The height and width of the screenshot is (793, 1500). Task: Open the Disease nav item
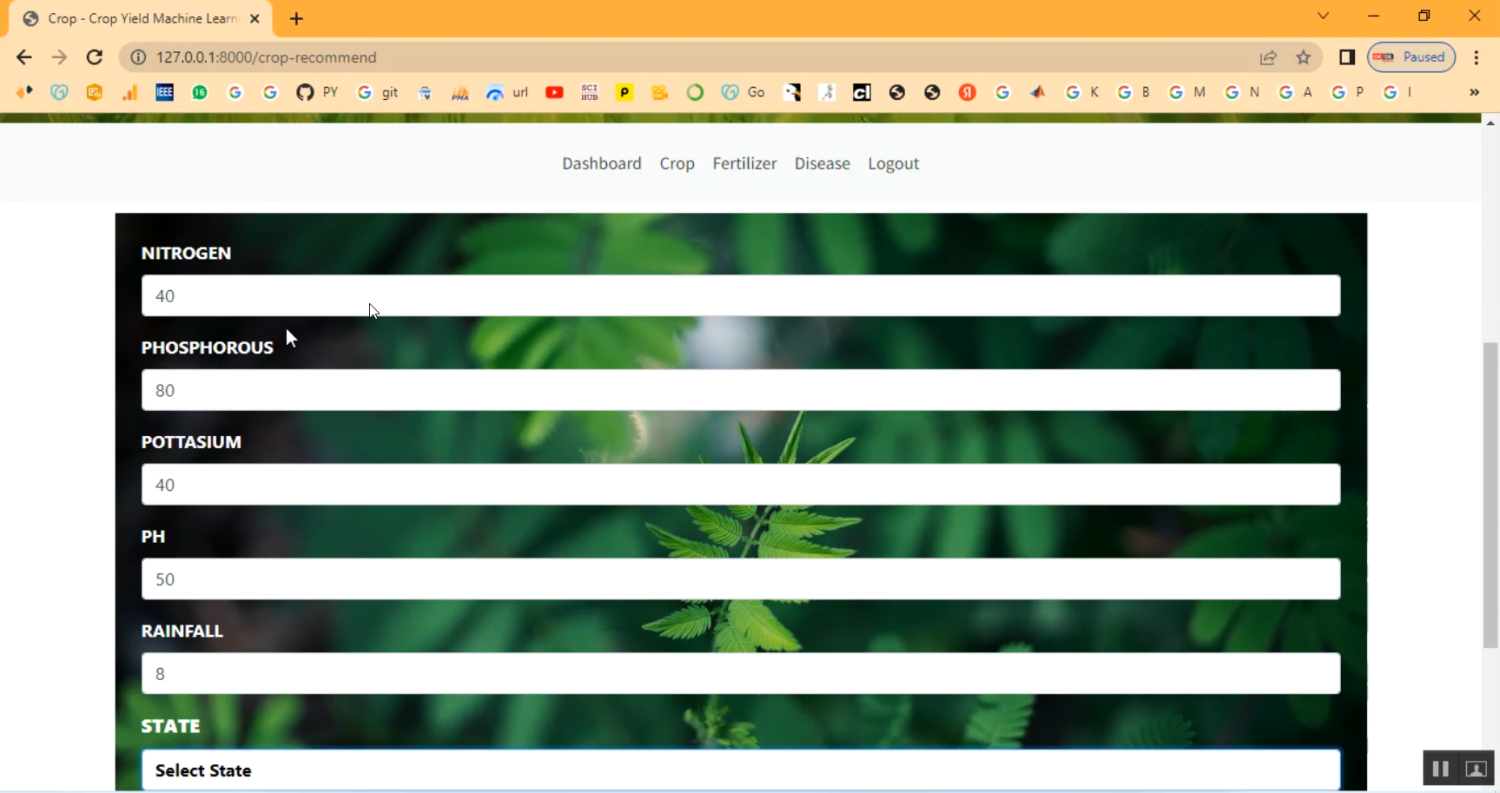822,163
